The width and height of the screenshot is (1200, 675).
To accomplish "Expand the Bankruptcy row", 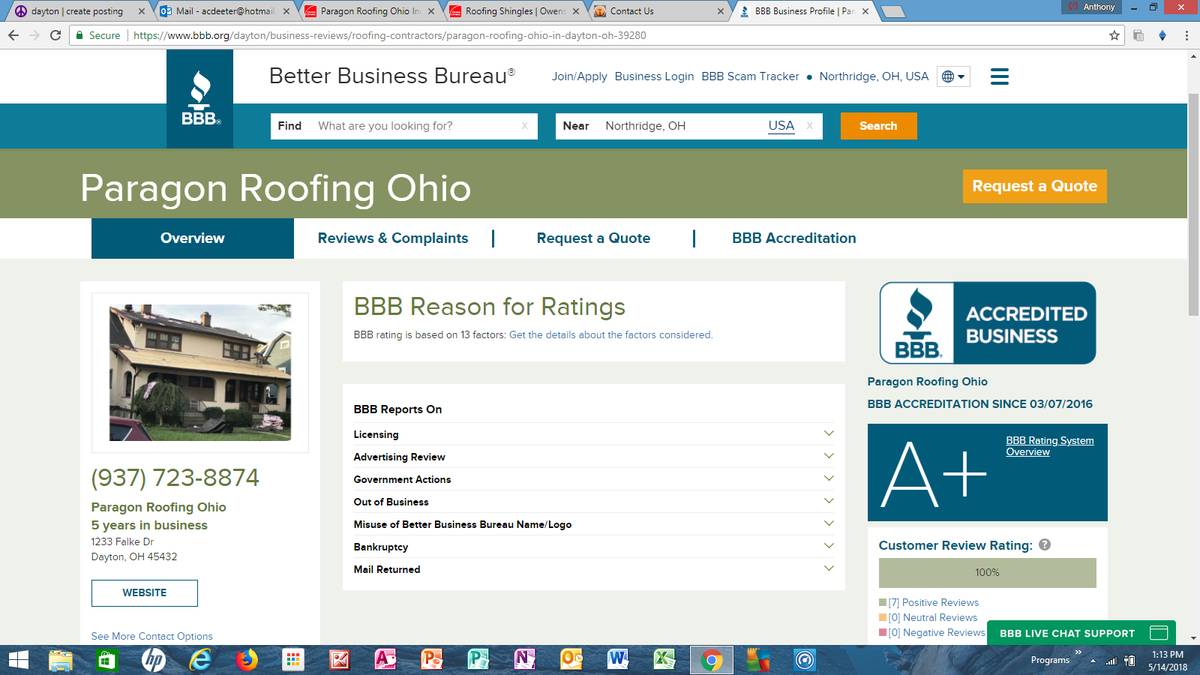I will click(x=594, y=547).
